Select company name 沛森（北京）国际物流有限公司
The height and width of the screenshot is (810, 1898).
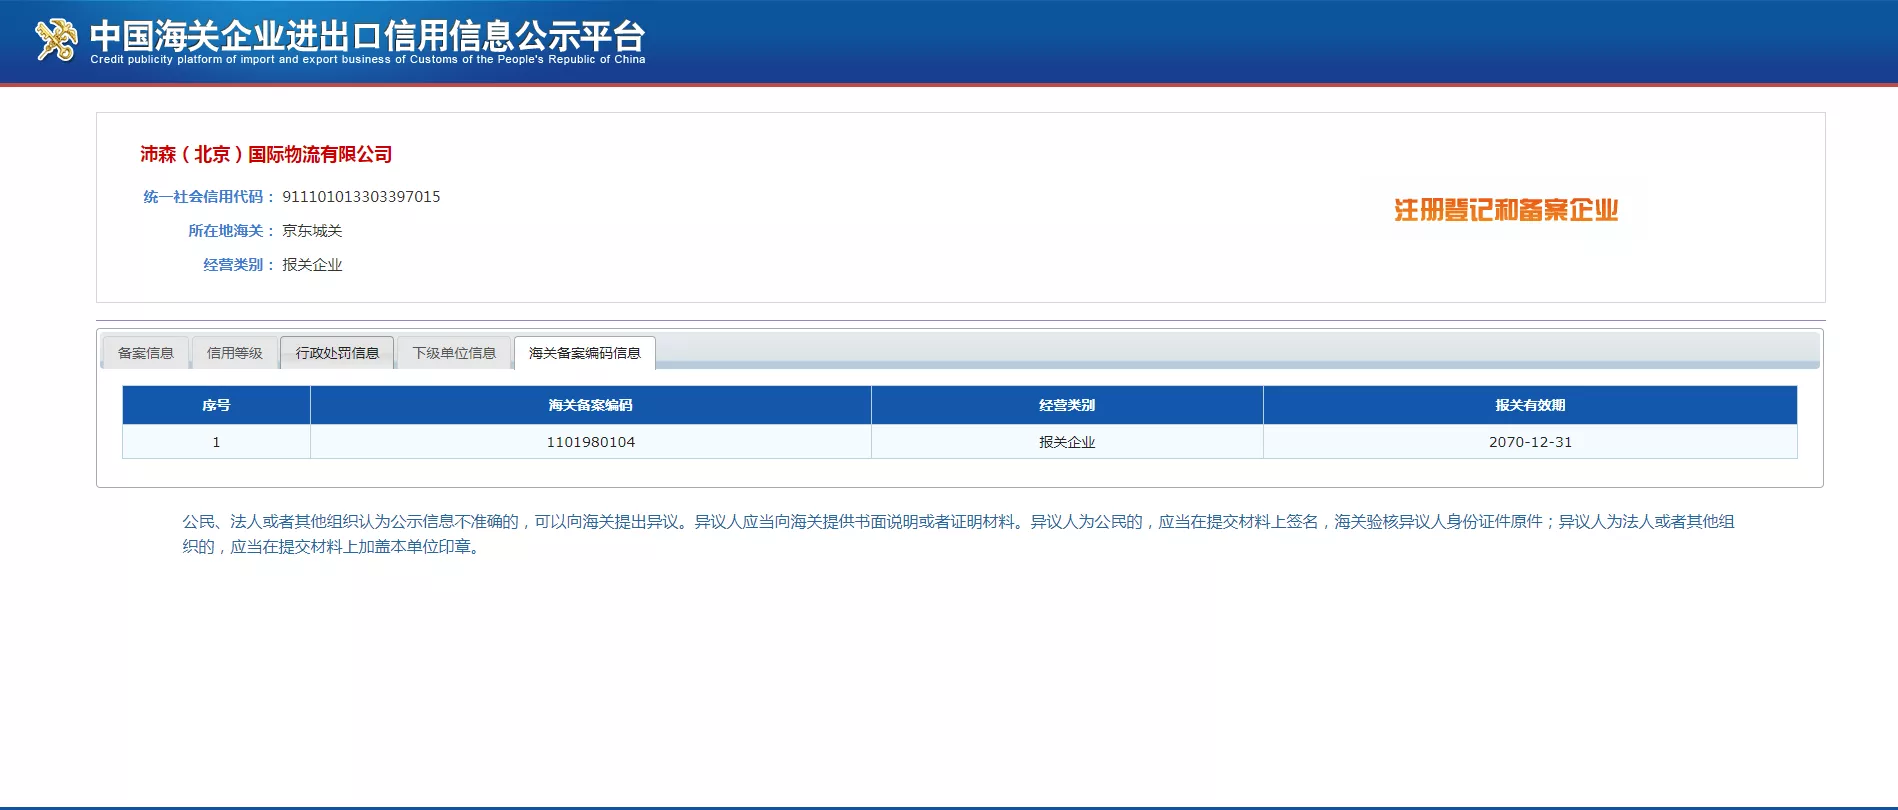coord(266,154)
